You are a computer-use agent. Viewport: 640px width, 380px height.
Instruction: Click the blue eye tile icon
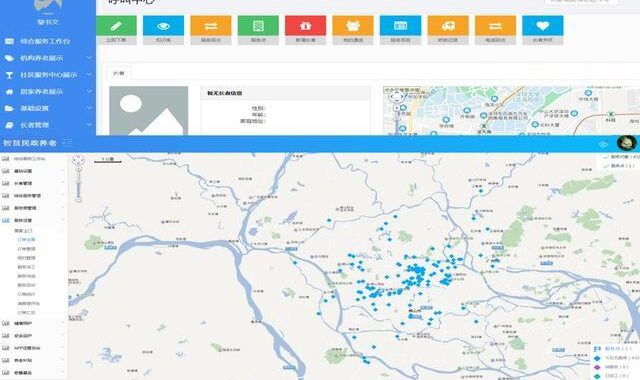163,26
